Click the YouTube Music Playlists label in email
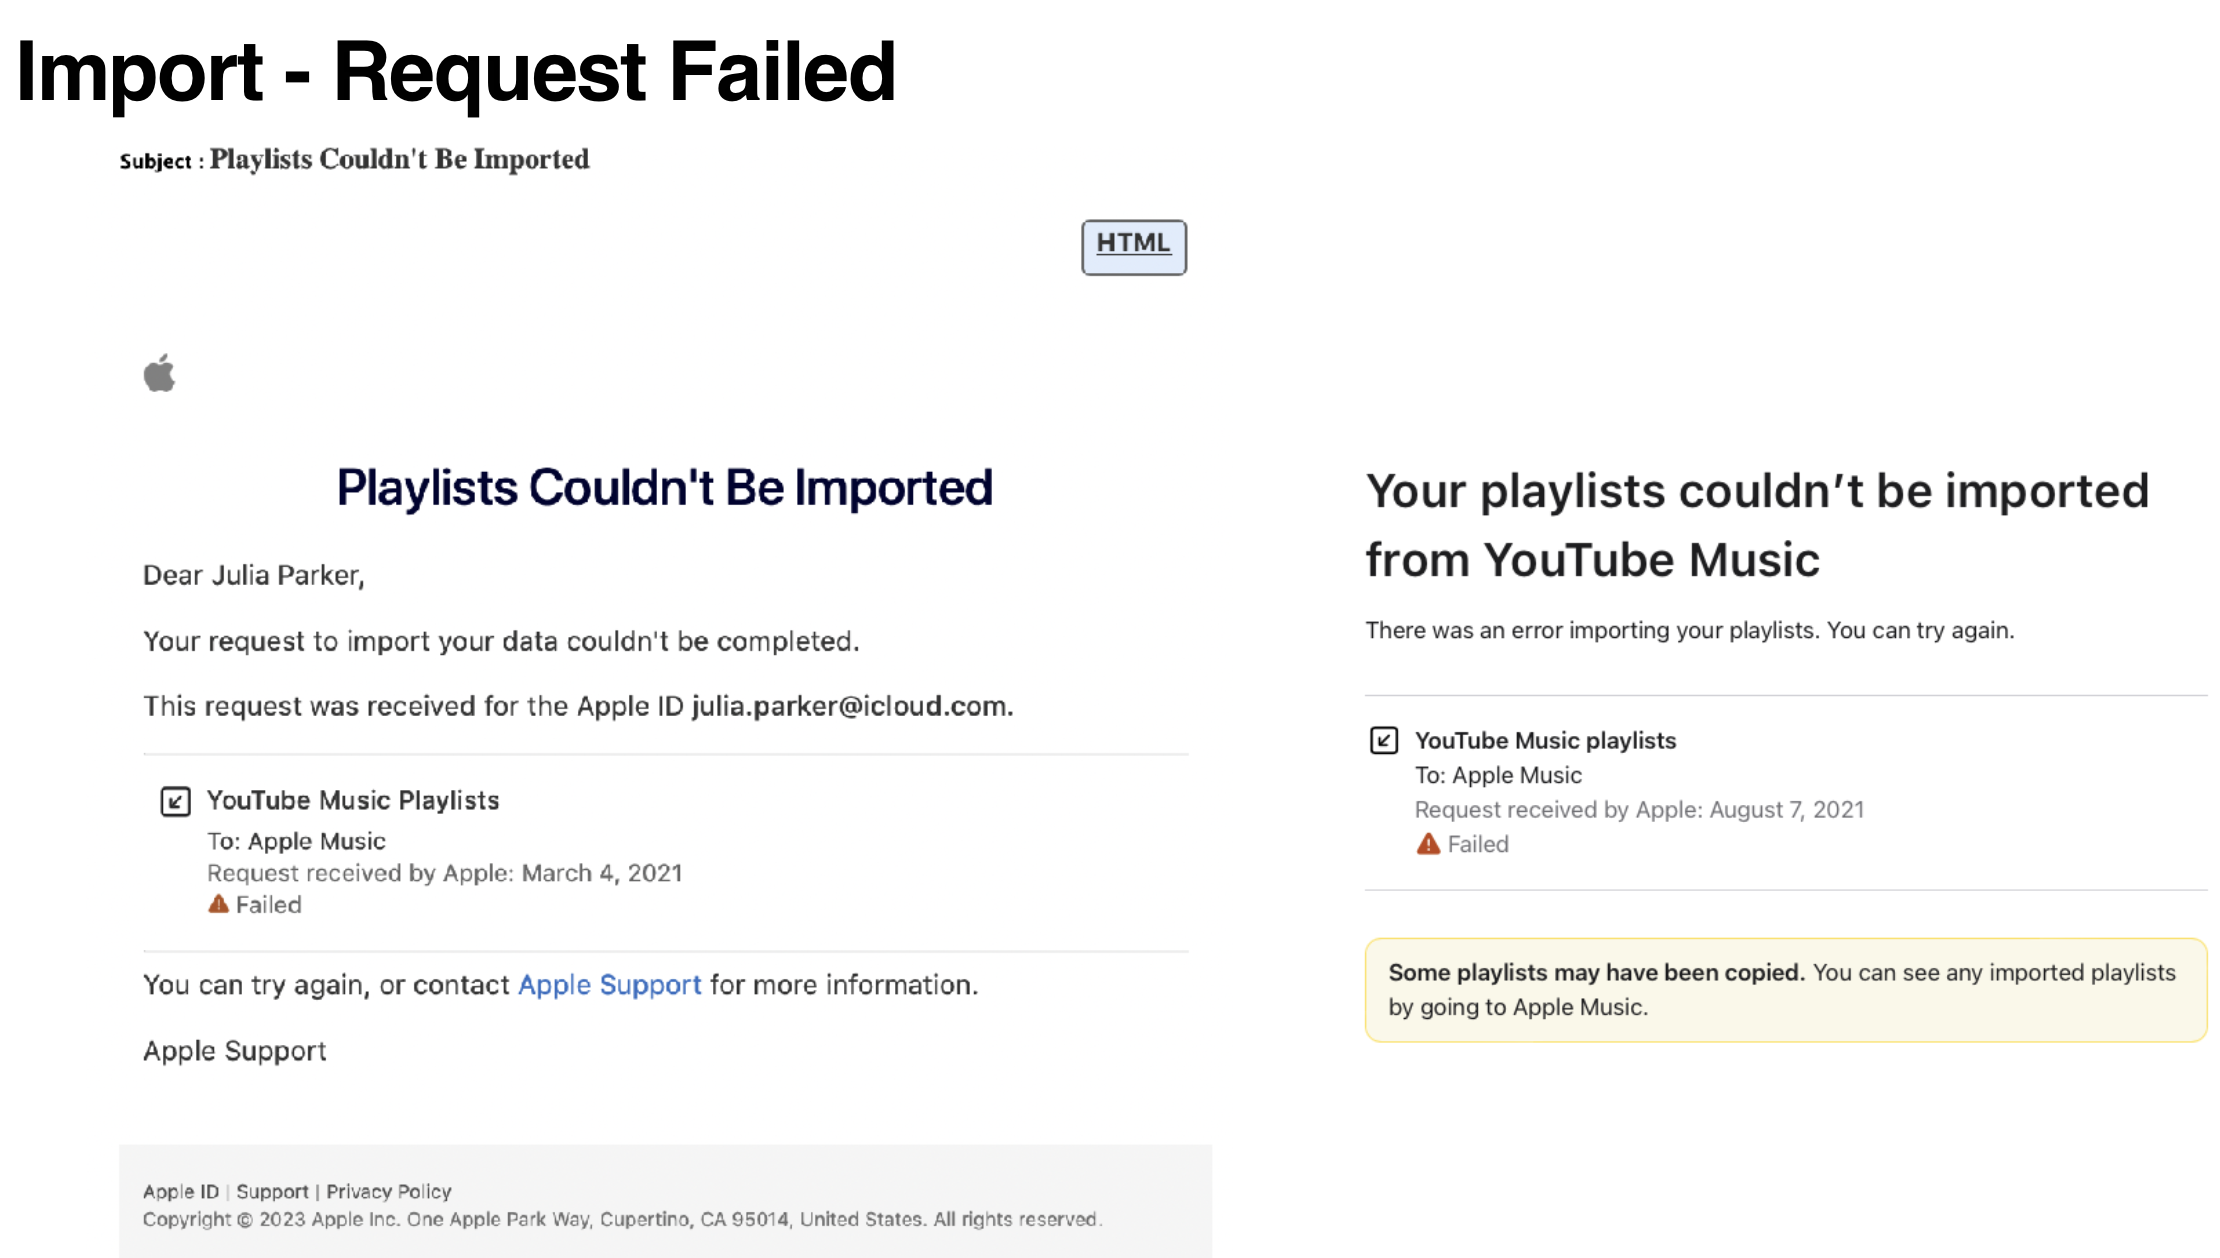Viewport: 2220px width, 1258px height. (x=352, y=801)
